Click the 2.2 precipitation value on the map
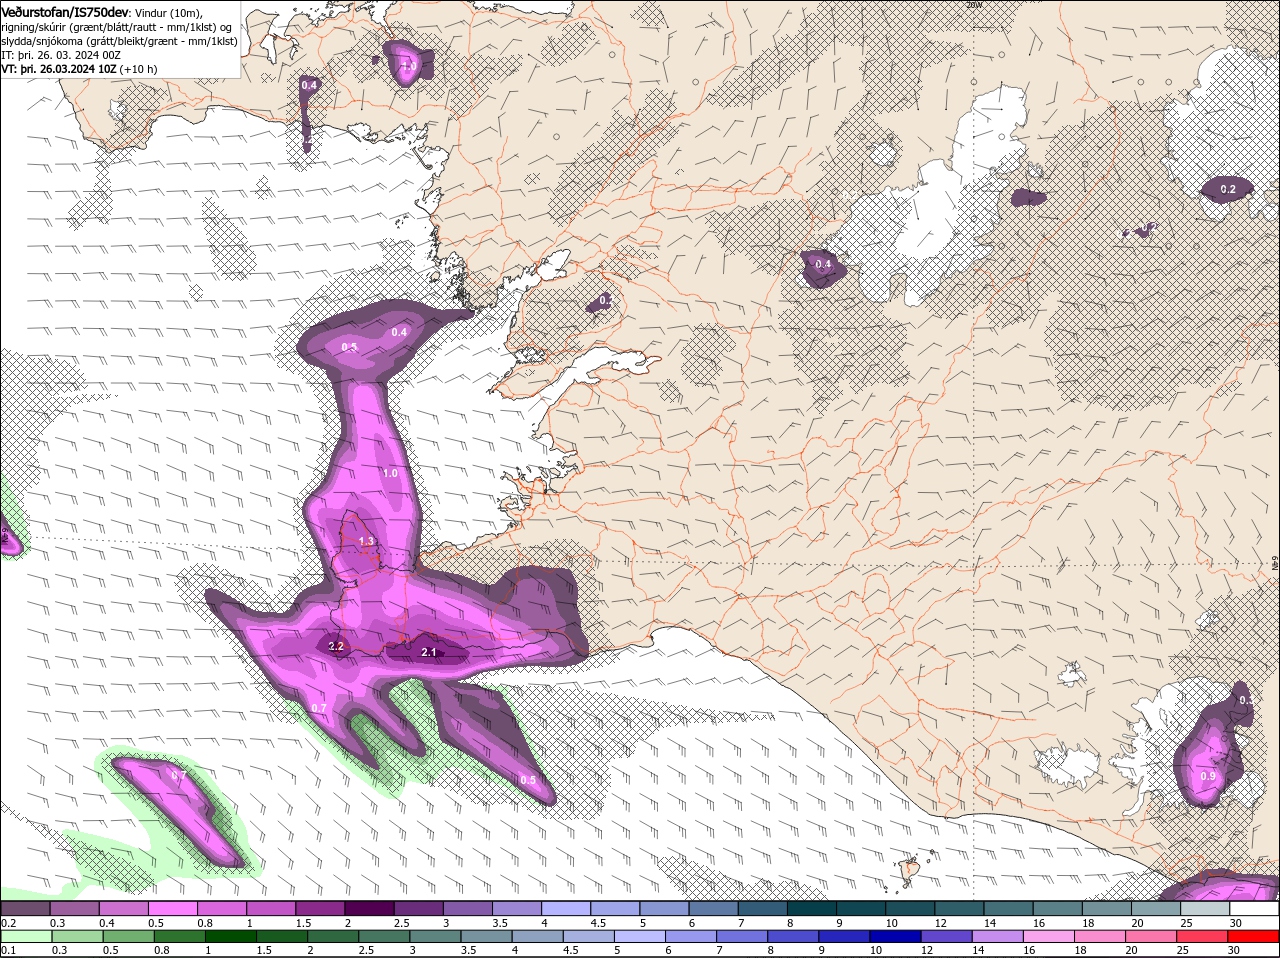This screenshot has height=958, width=1280. pos(336,647)
